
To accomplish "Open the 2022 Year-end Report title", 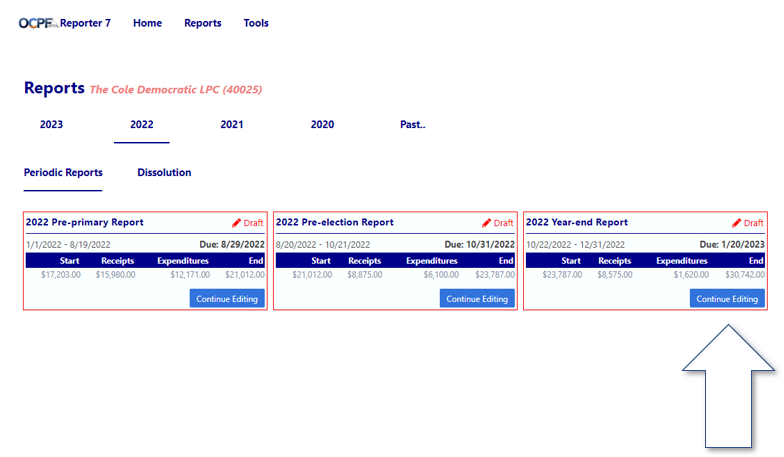I will click(x=577, y=222).
